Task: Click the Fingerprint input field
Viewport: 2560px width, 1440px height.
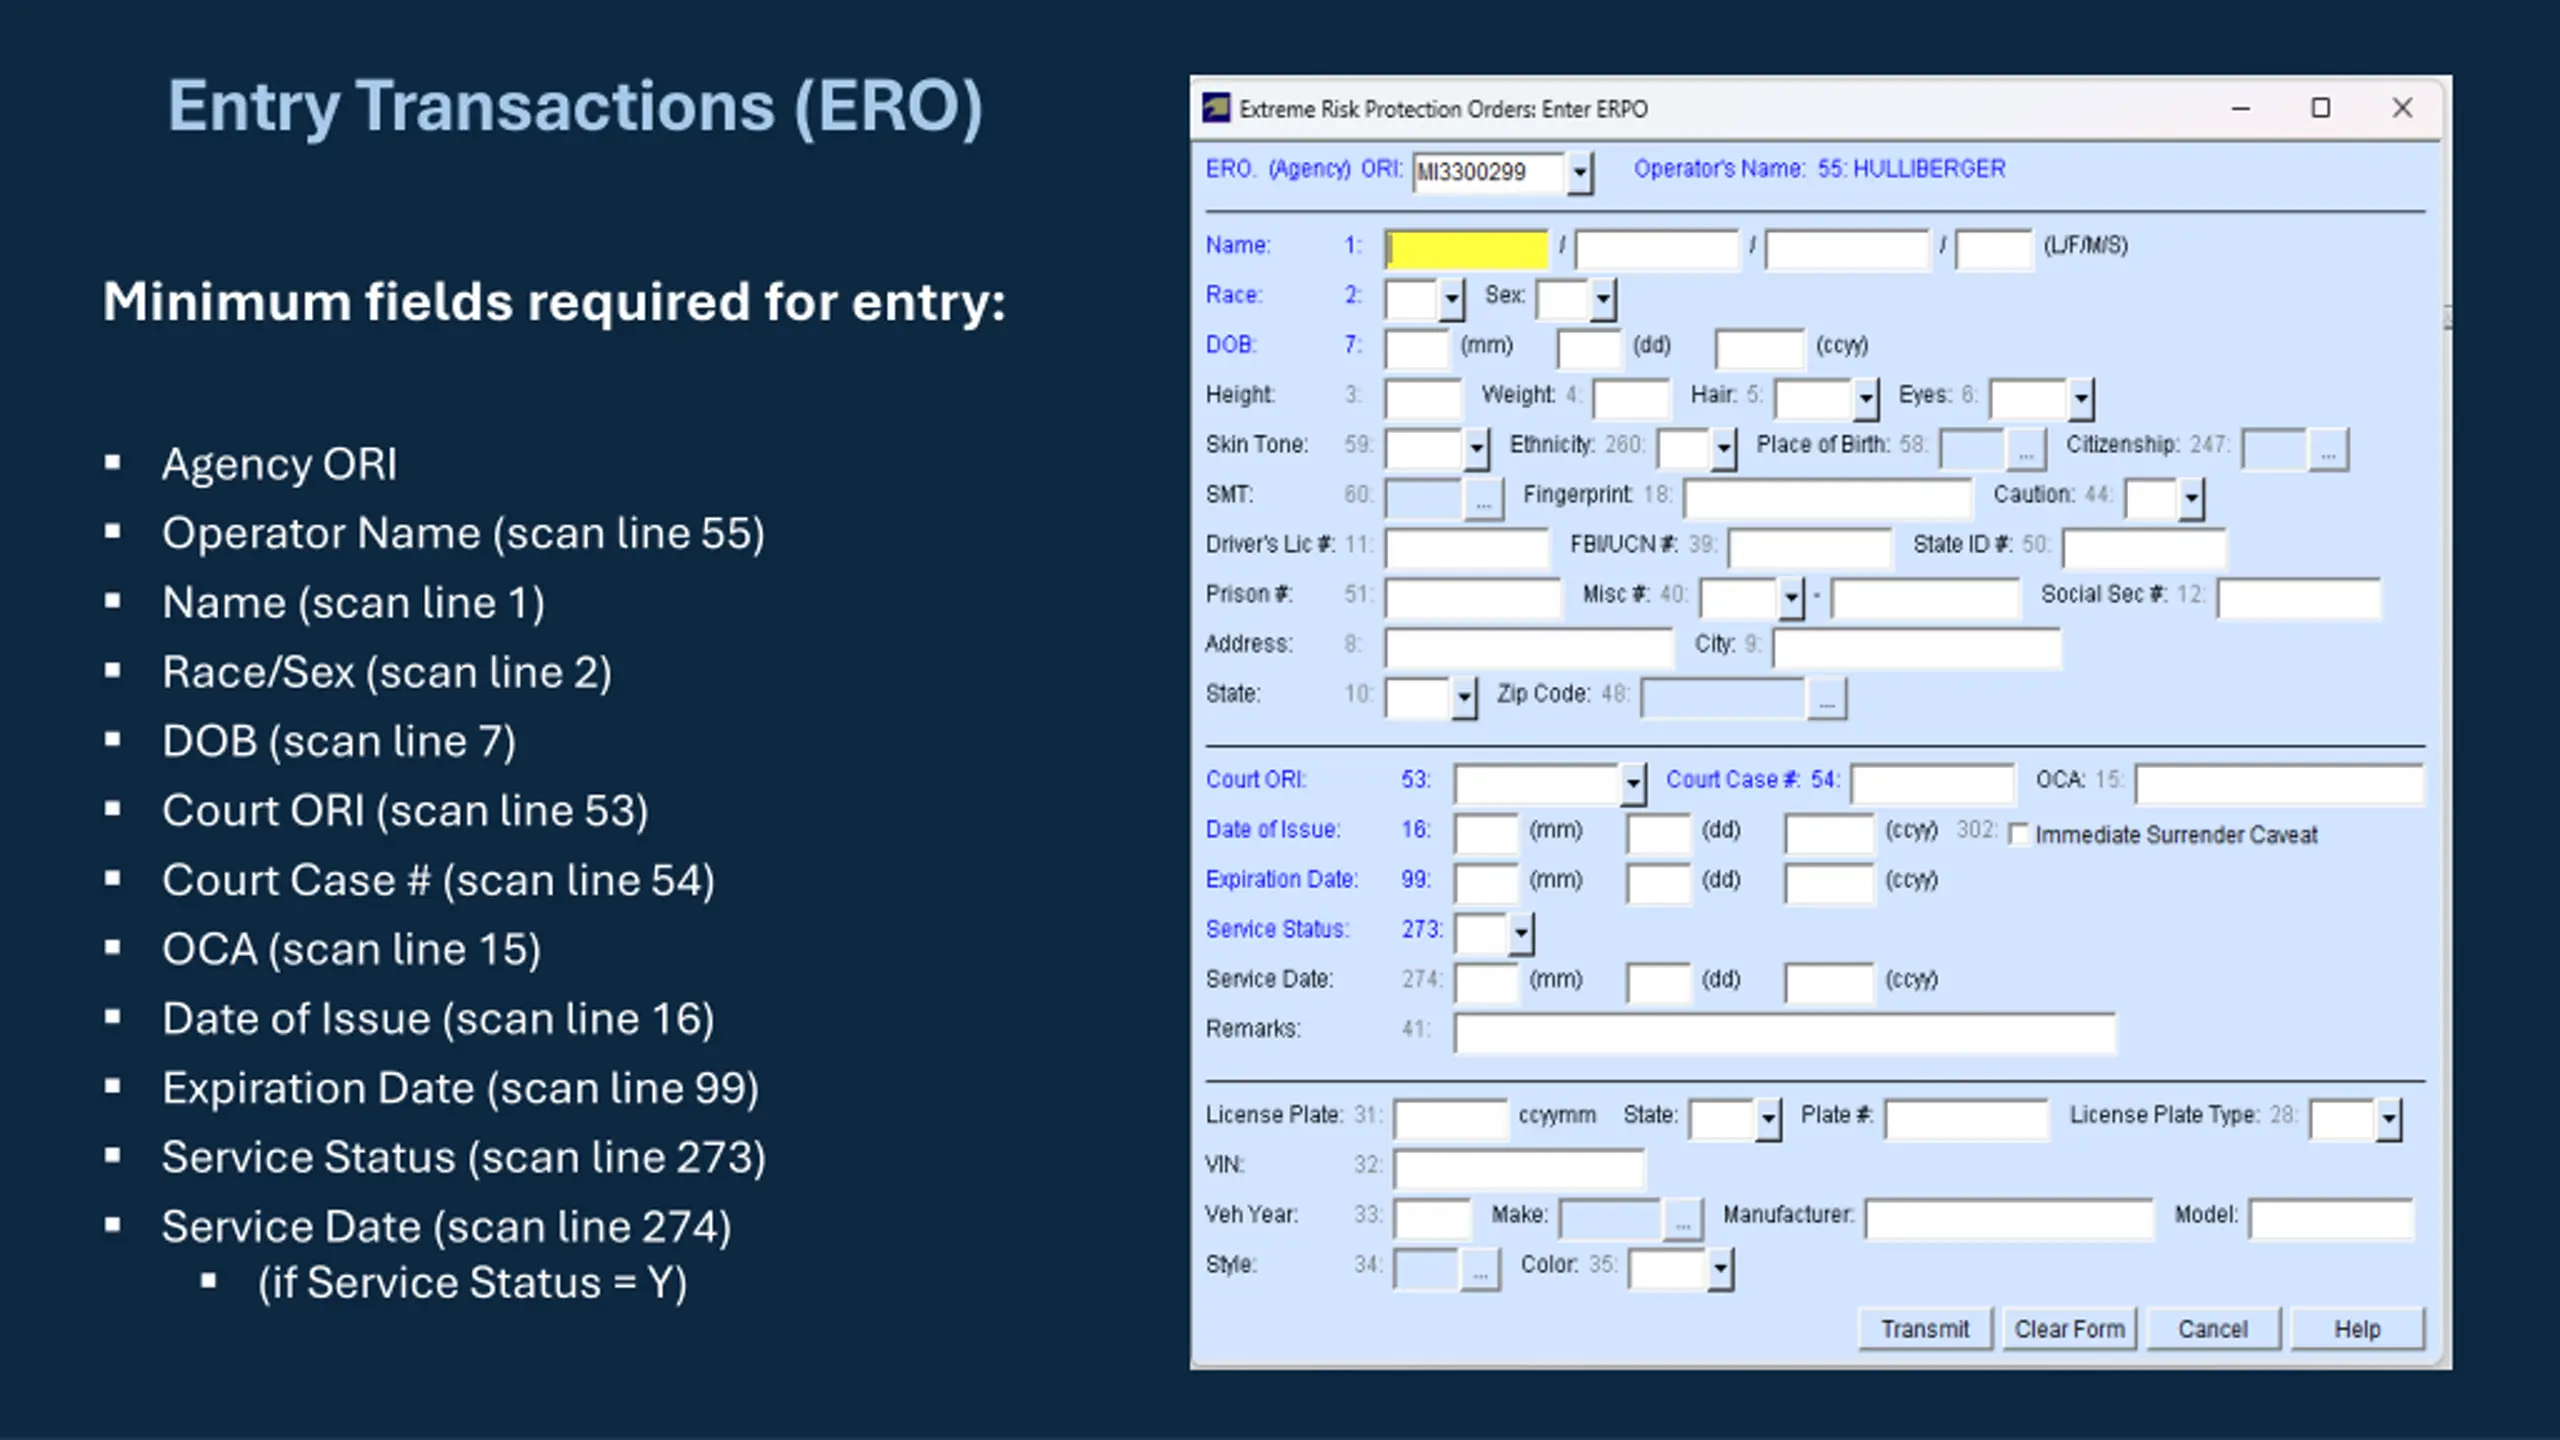Action: (x=1828, y=499)
